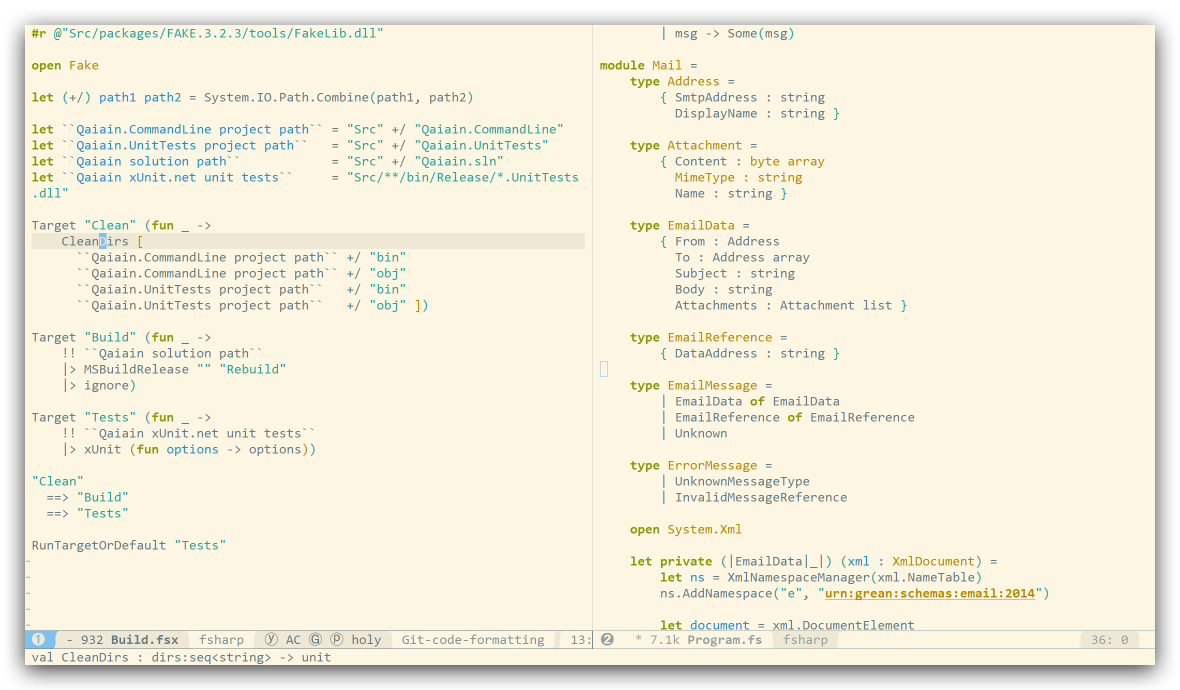Viewport: 1180px width, 690px height.
Task: Click 'let document = xml.DocumentElement' line
Action: pyautogui.click(x=787, y=625)
